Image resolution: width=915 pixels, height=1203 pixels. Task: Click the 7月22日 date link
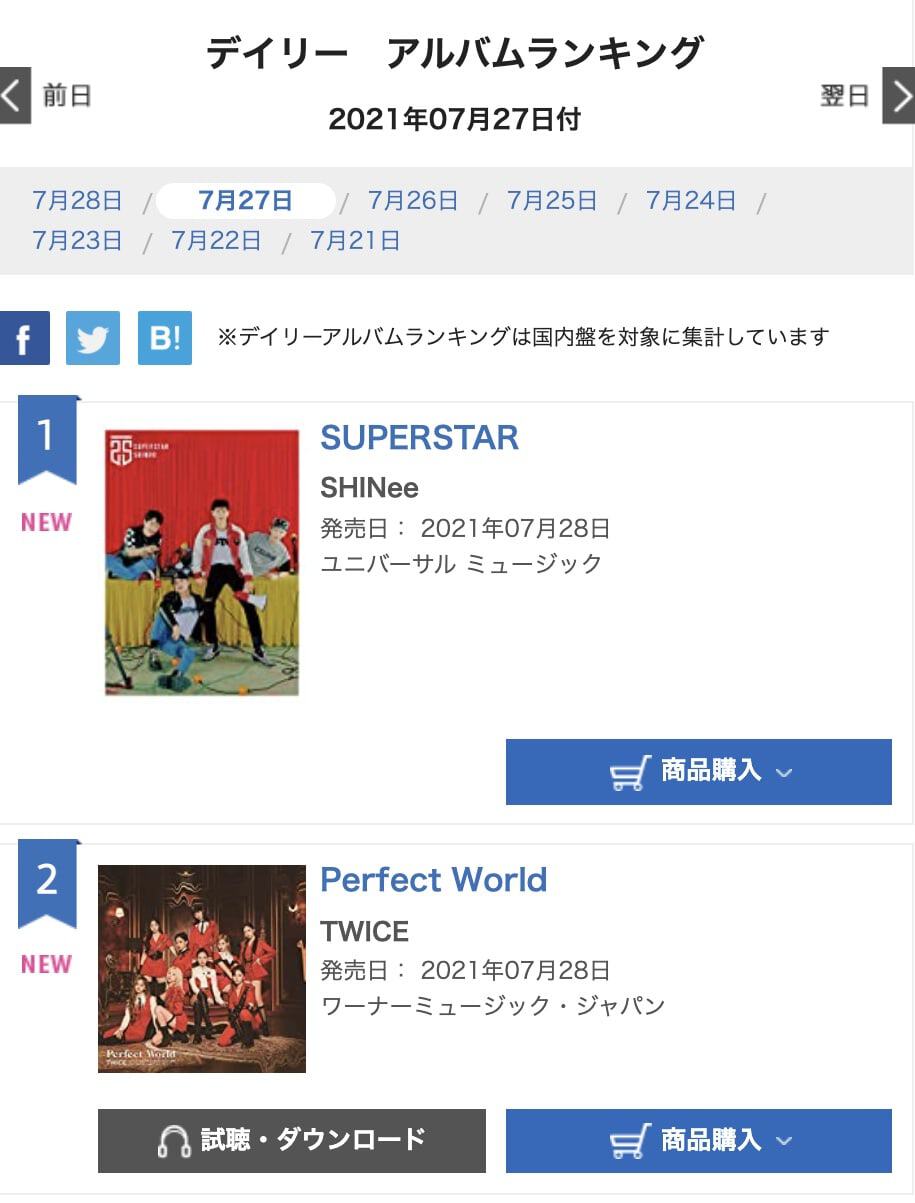click(216, 240)
